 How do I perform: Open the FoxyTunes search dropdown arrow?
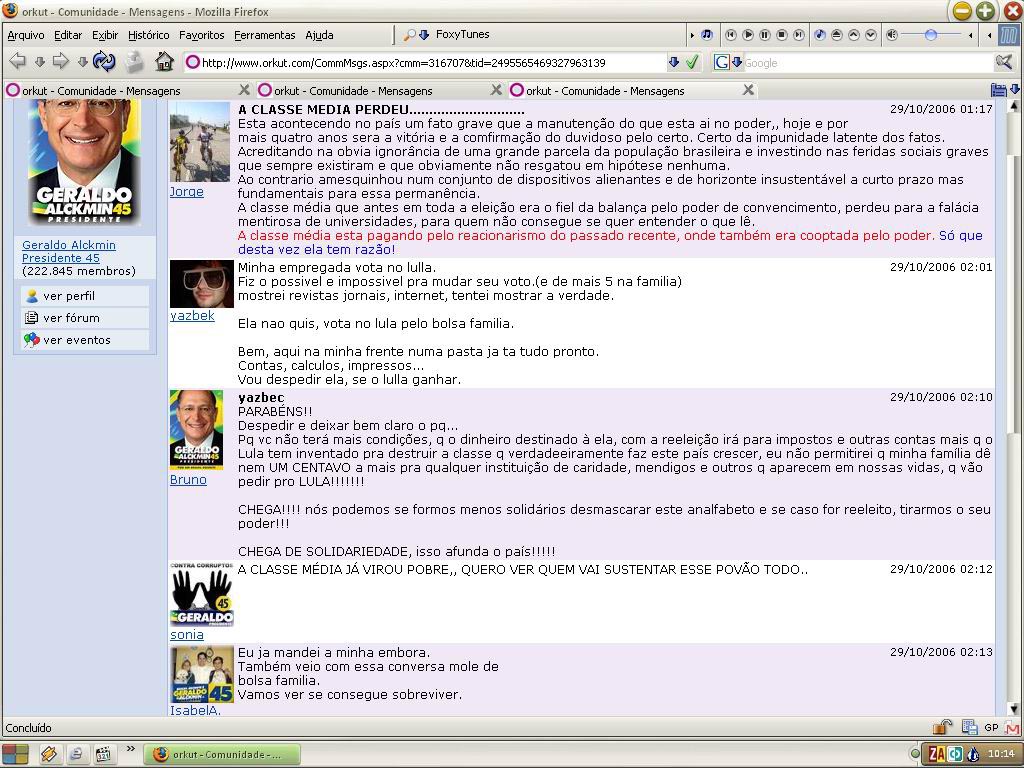coord(424,35)
